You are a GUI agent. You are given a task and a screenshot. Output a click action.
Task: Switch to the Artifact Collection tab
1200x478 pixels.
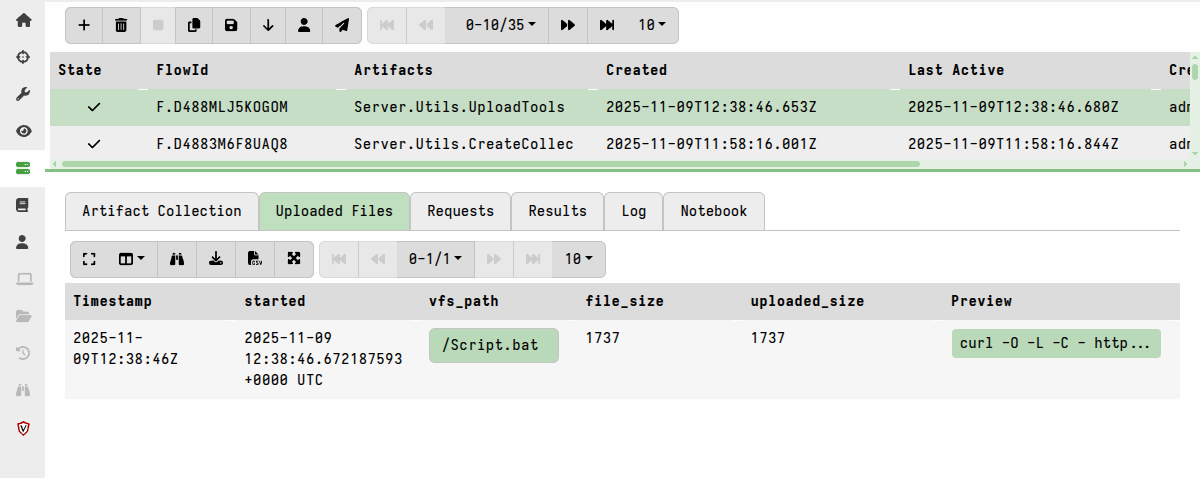point(162,211)
